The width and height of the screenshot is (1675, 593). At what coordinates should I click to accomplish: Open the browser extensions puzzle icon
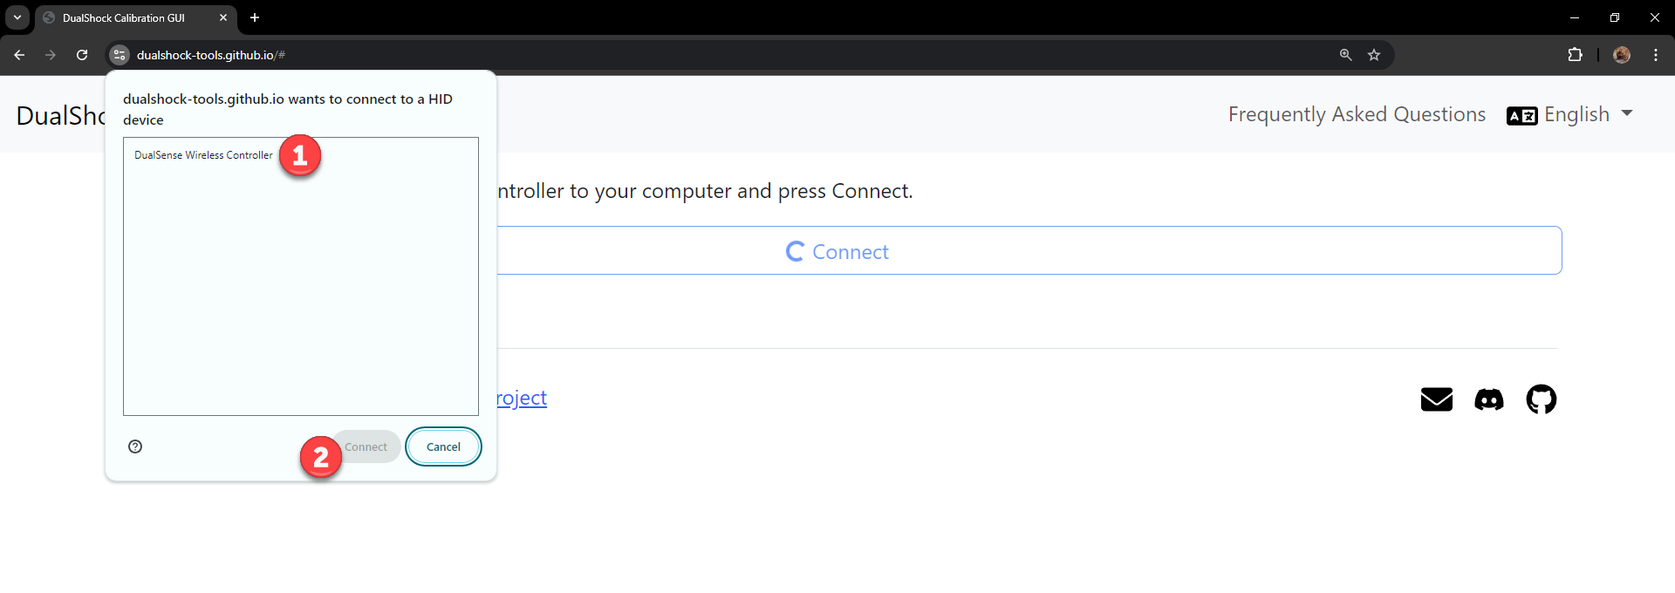[x=1575, y=55]
